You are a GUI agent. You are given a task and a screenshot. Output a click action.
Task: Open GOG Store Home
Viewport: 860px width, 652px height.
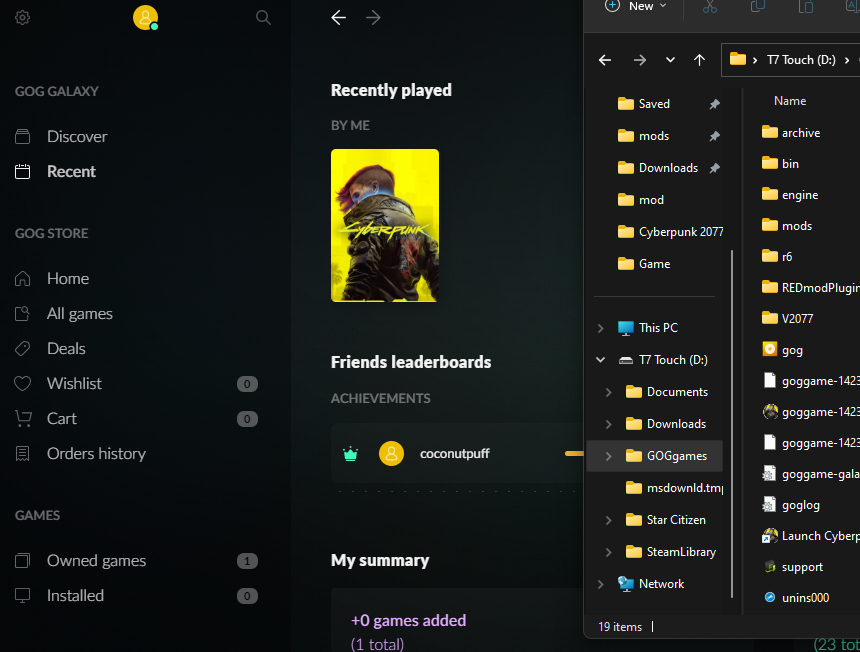point(67,279)
